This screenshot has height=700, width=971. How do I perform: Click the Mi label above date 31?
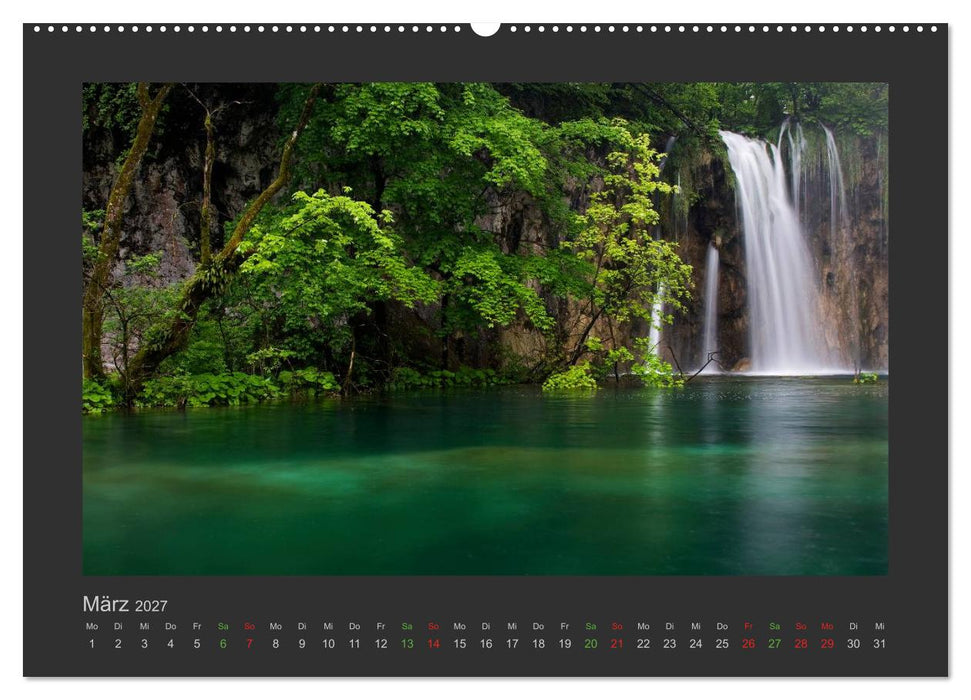879,626
